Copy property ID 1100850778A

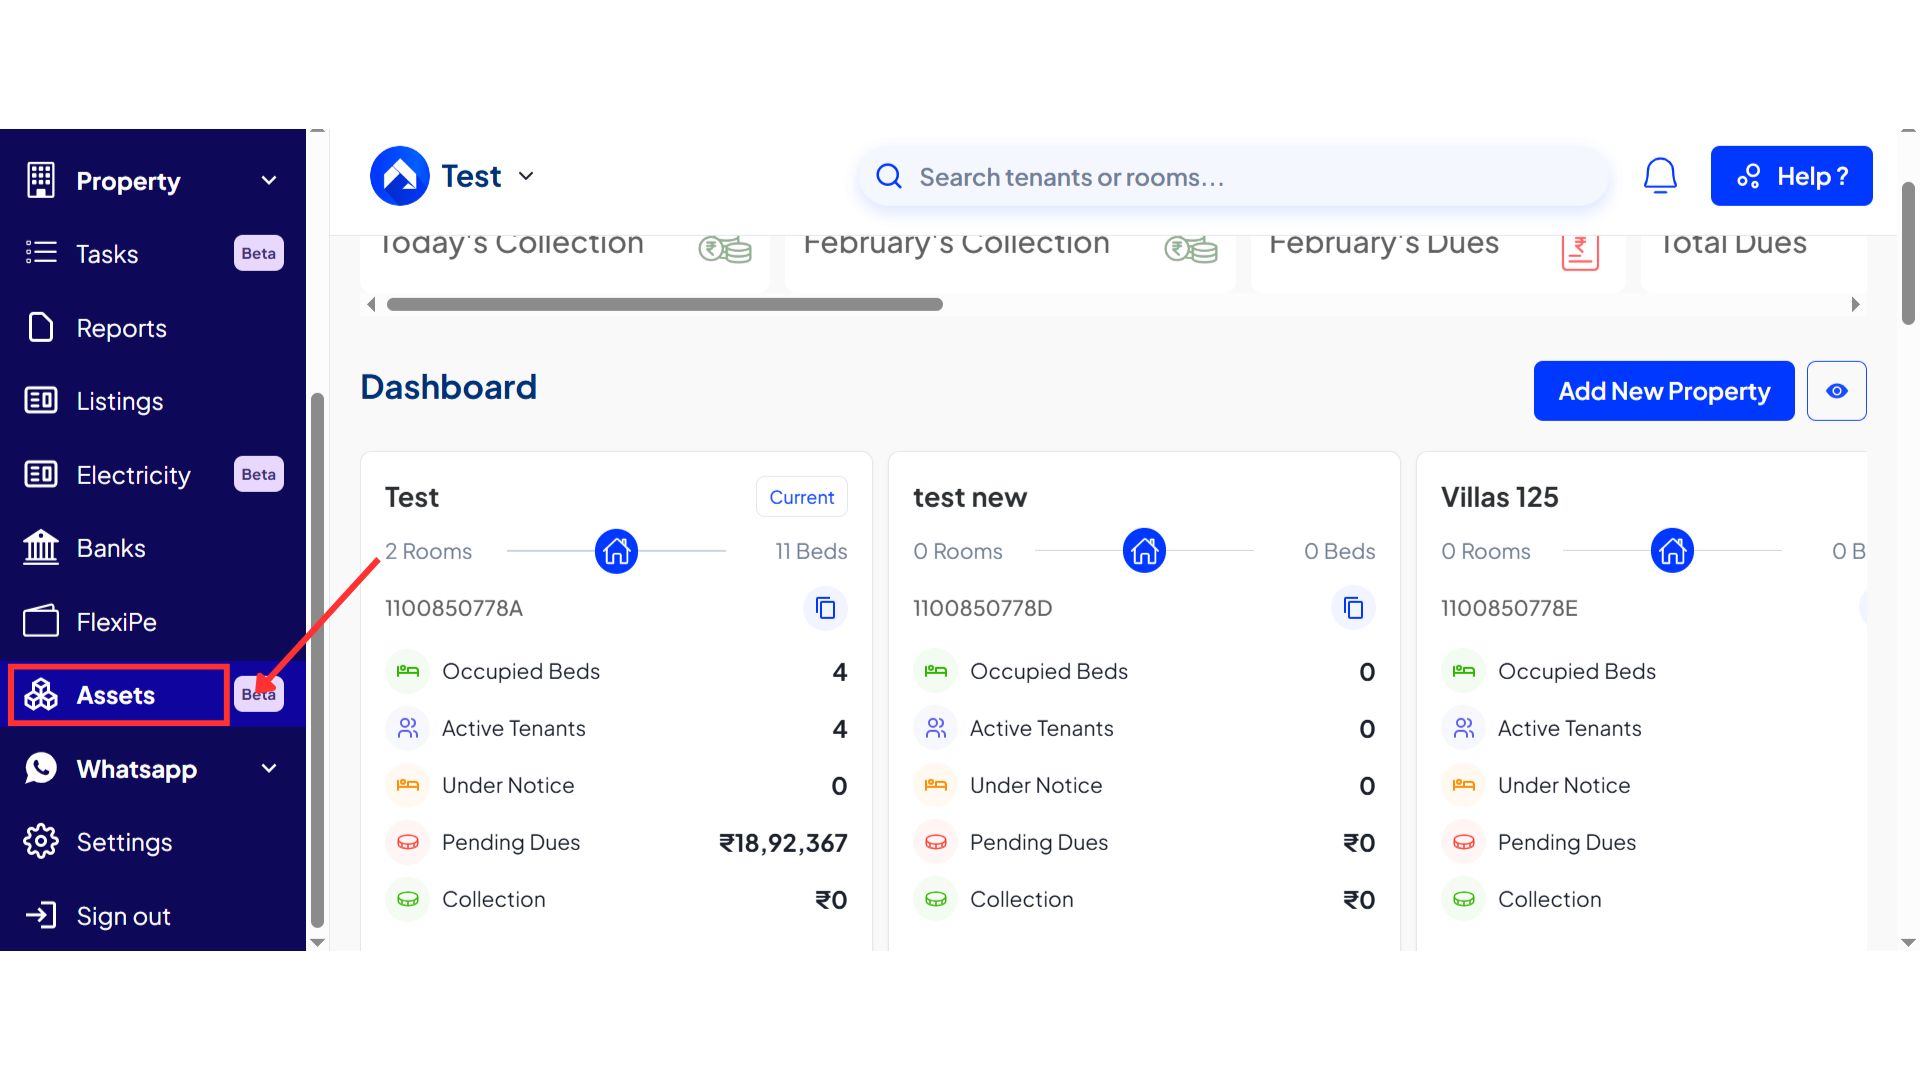pyautogui.click(x=825, y=608)
